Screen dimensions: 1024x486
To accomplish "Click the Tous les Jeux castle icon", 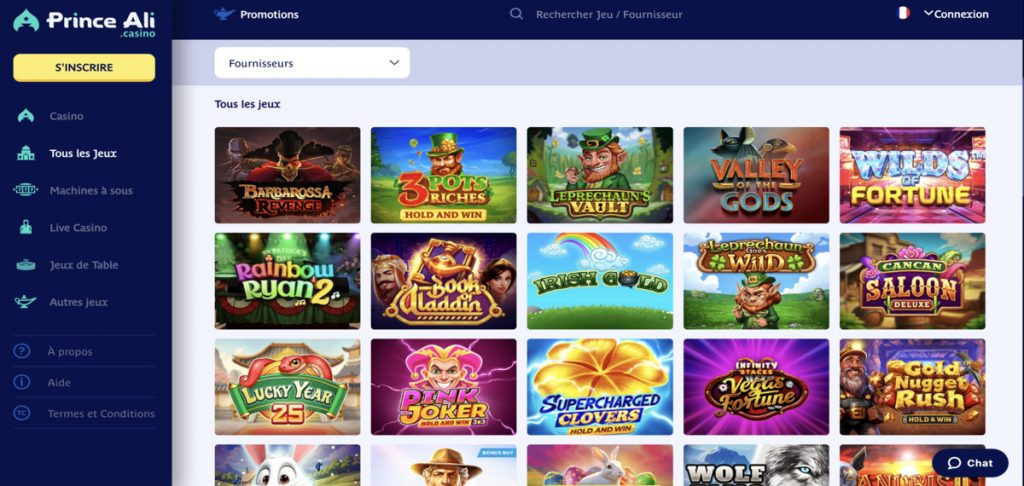I will click(25, 154).
